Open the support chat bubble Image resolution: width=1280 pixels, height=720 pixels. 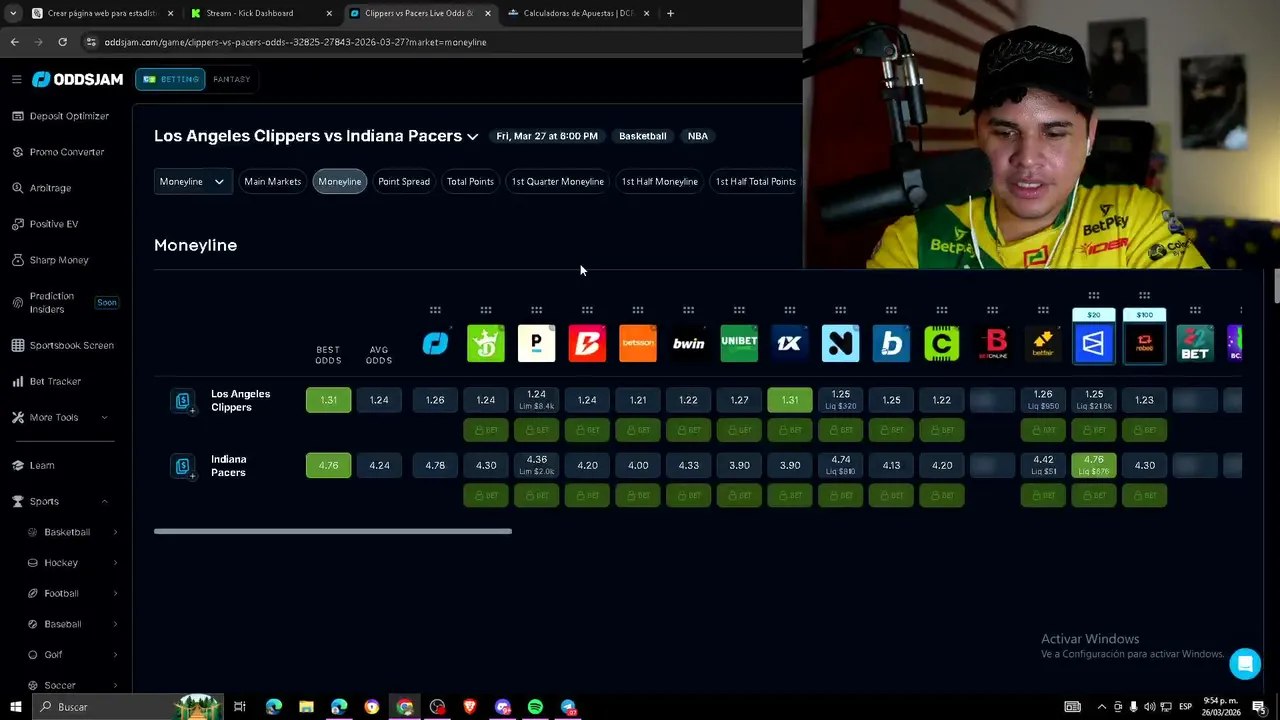click(1245, 663)
